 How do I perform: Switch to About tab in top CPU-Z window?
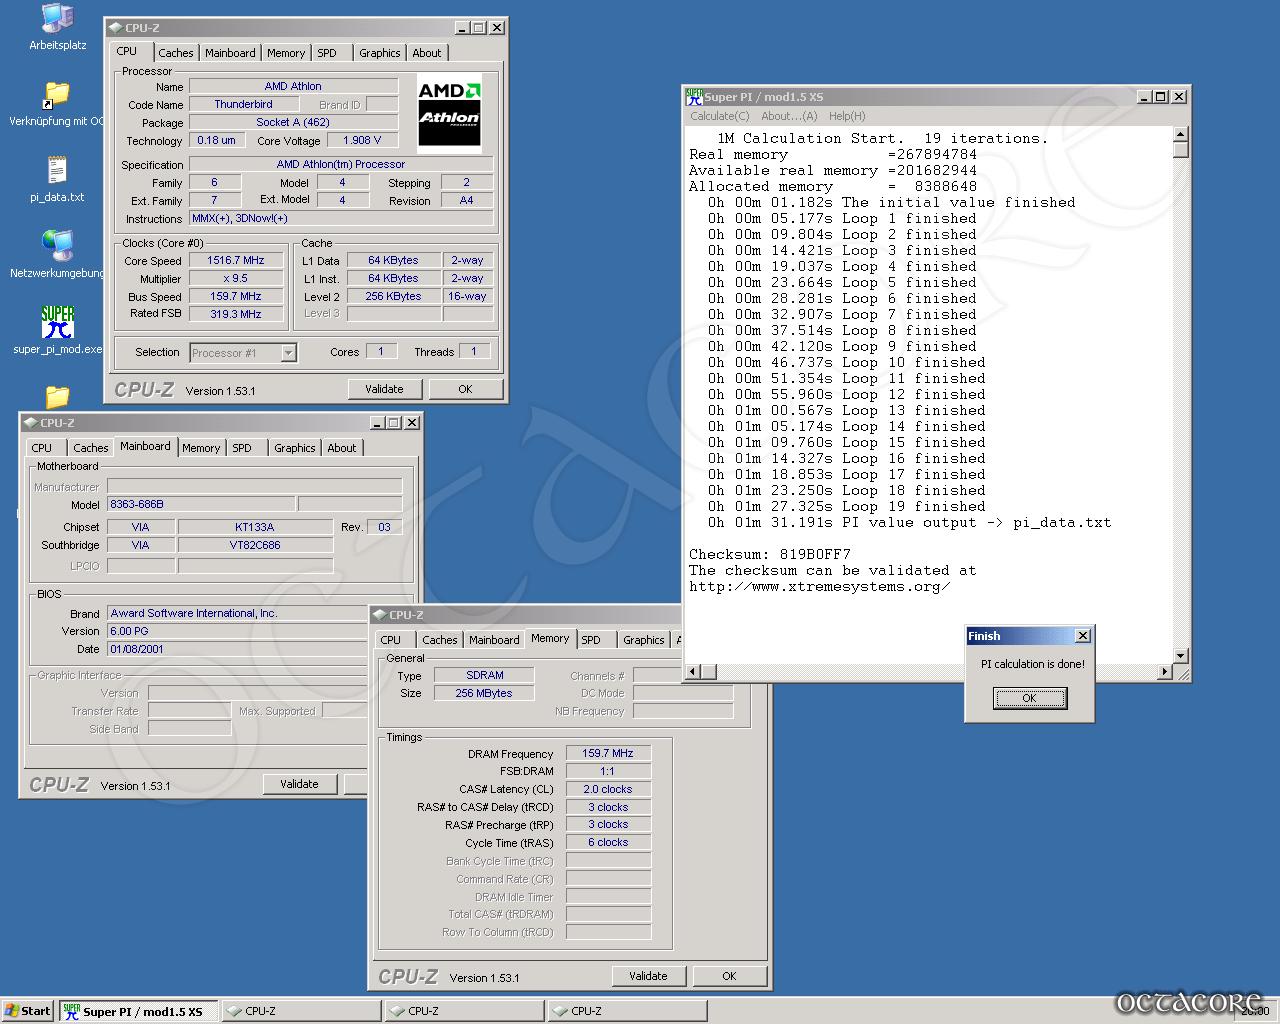click(427, 53)
